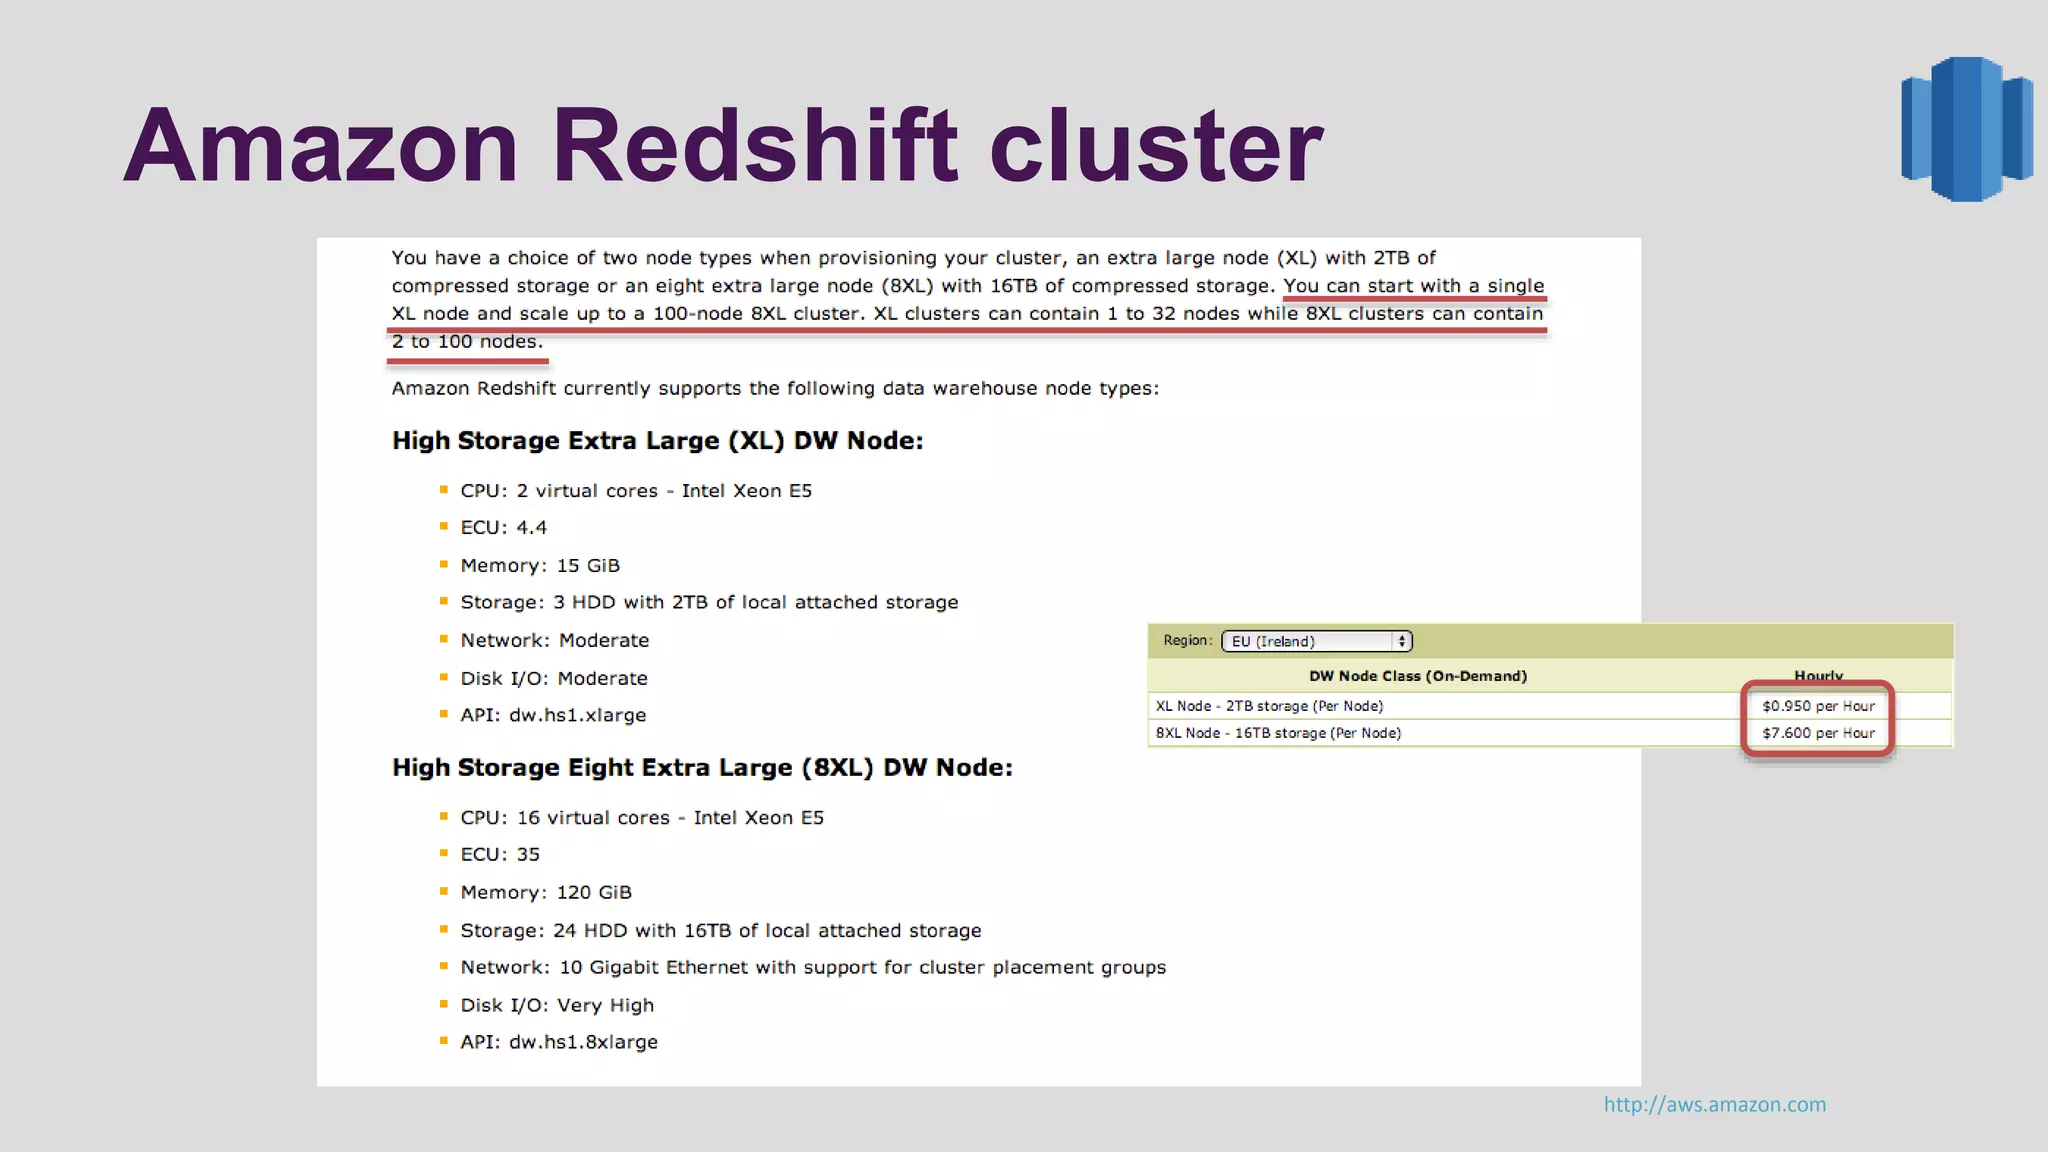This screenshot has width=2048, height=1152.
Task: Select the 'High Storage Extra Large (XL) DW Node:' heading
Action: tap(657, 441)
